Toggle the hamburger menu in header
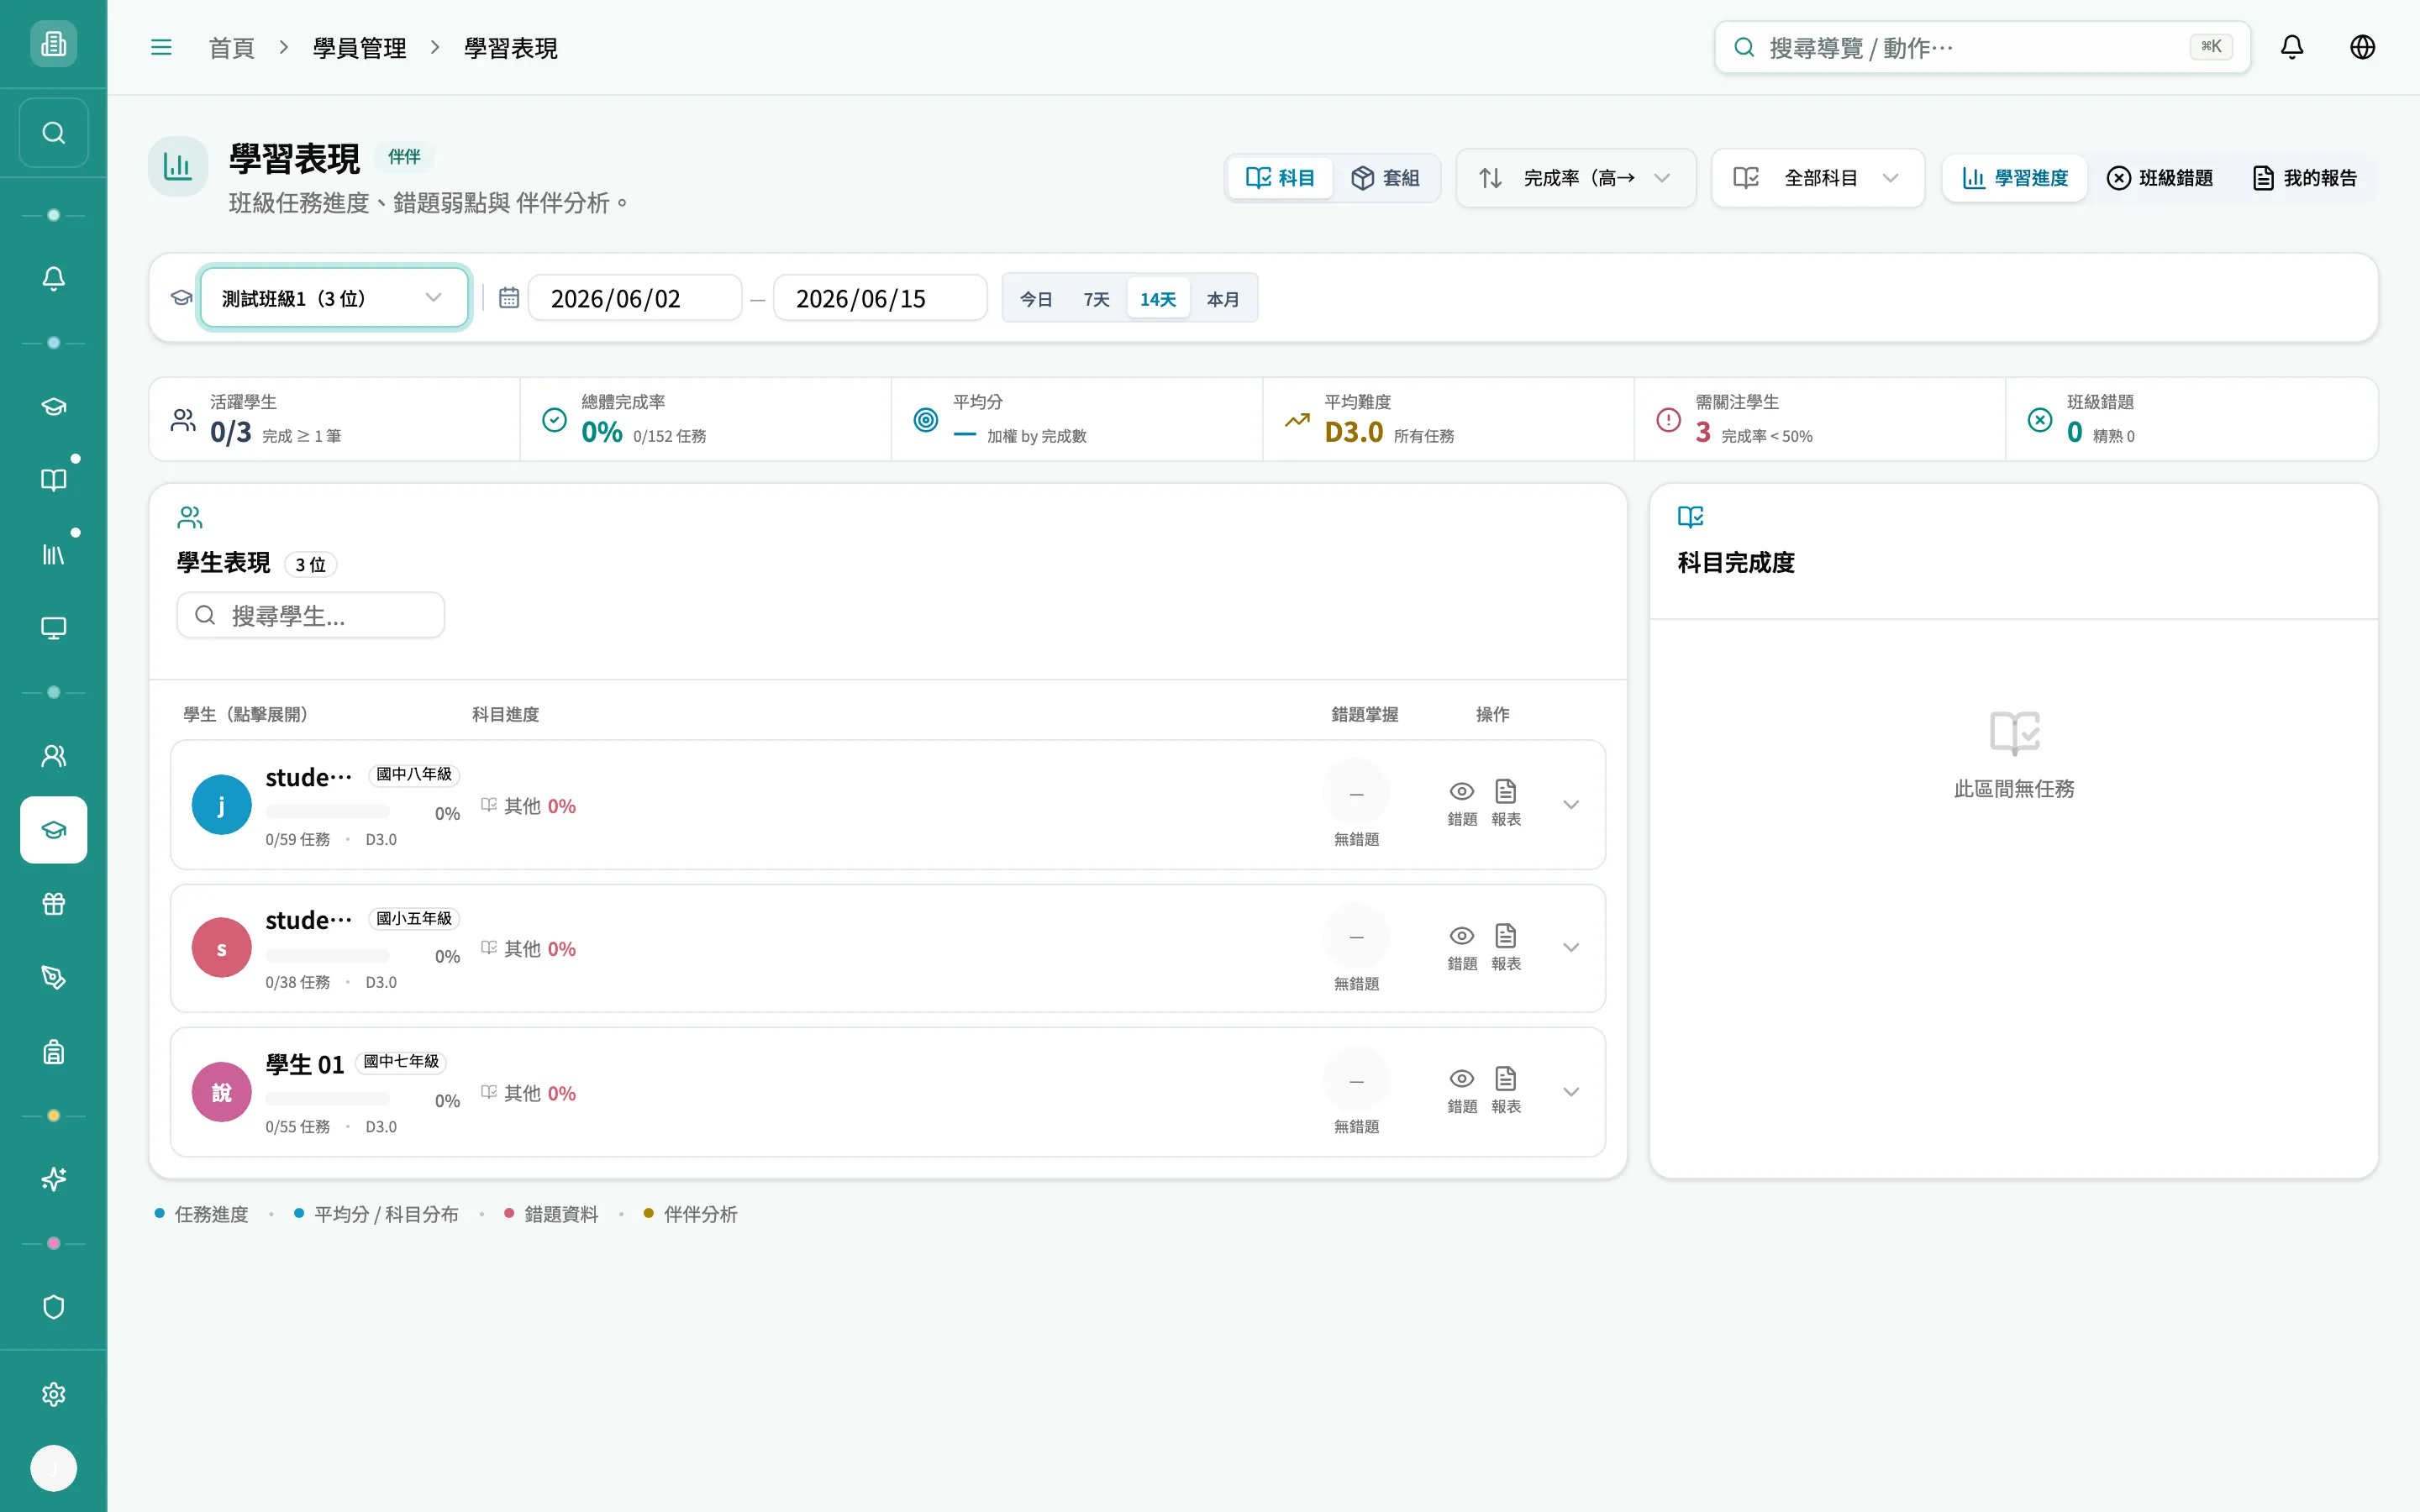Viewport: 2420px width, 1512px height. [161, 47]
